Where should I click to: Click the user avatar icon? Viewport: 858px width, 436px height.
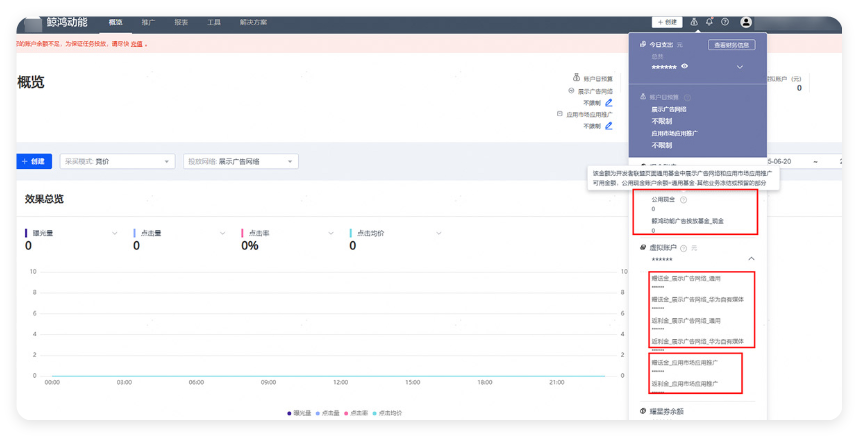coord(746,22)
